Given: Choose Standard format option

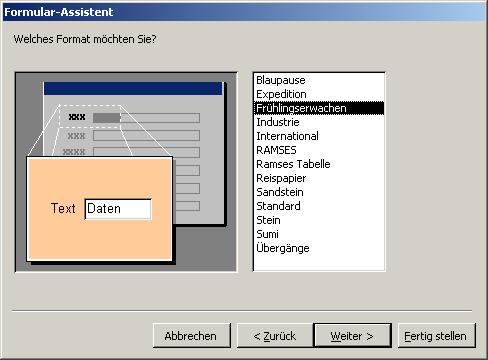Looking at the screenshot, I should click(x=319, y=206).
